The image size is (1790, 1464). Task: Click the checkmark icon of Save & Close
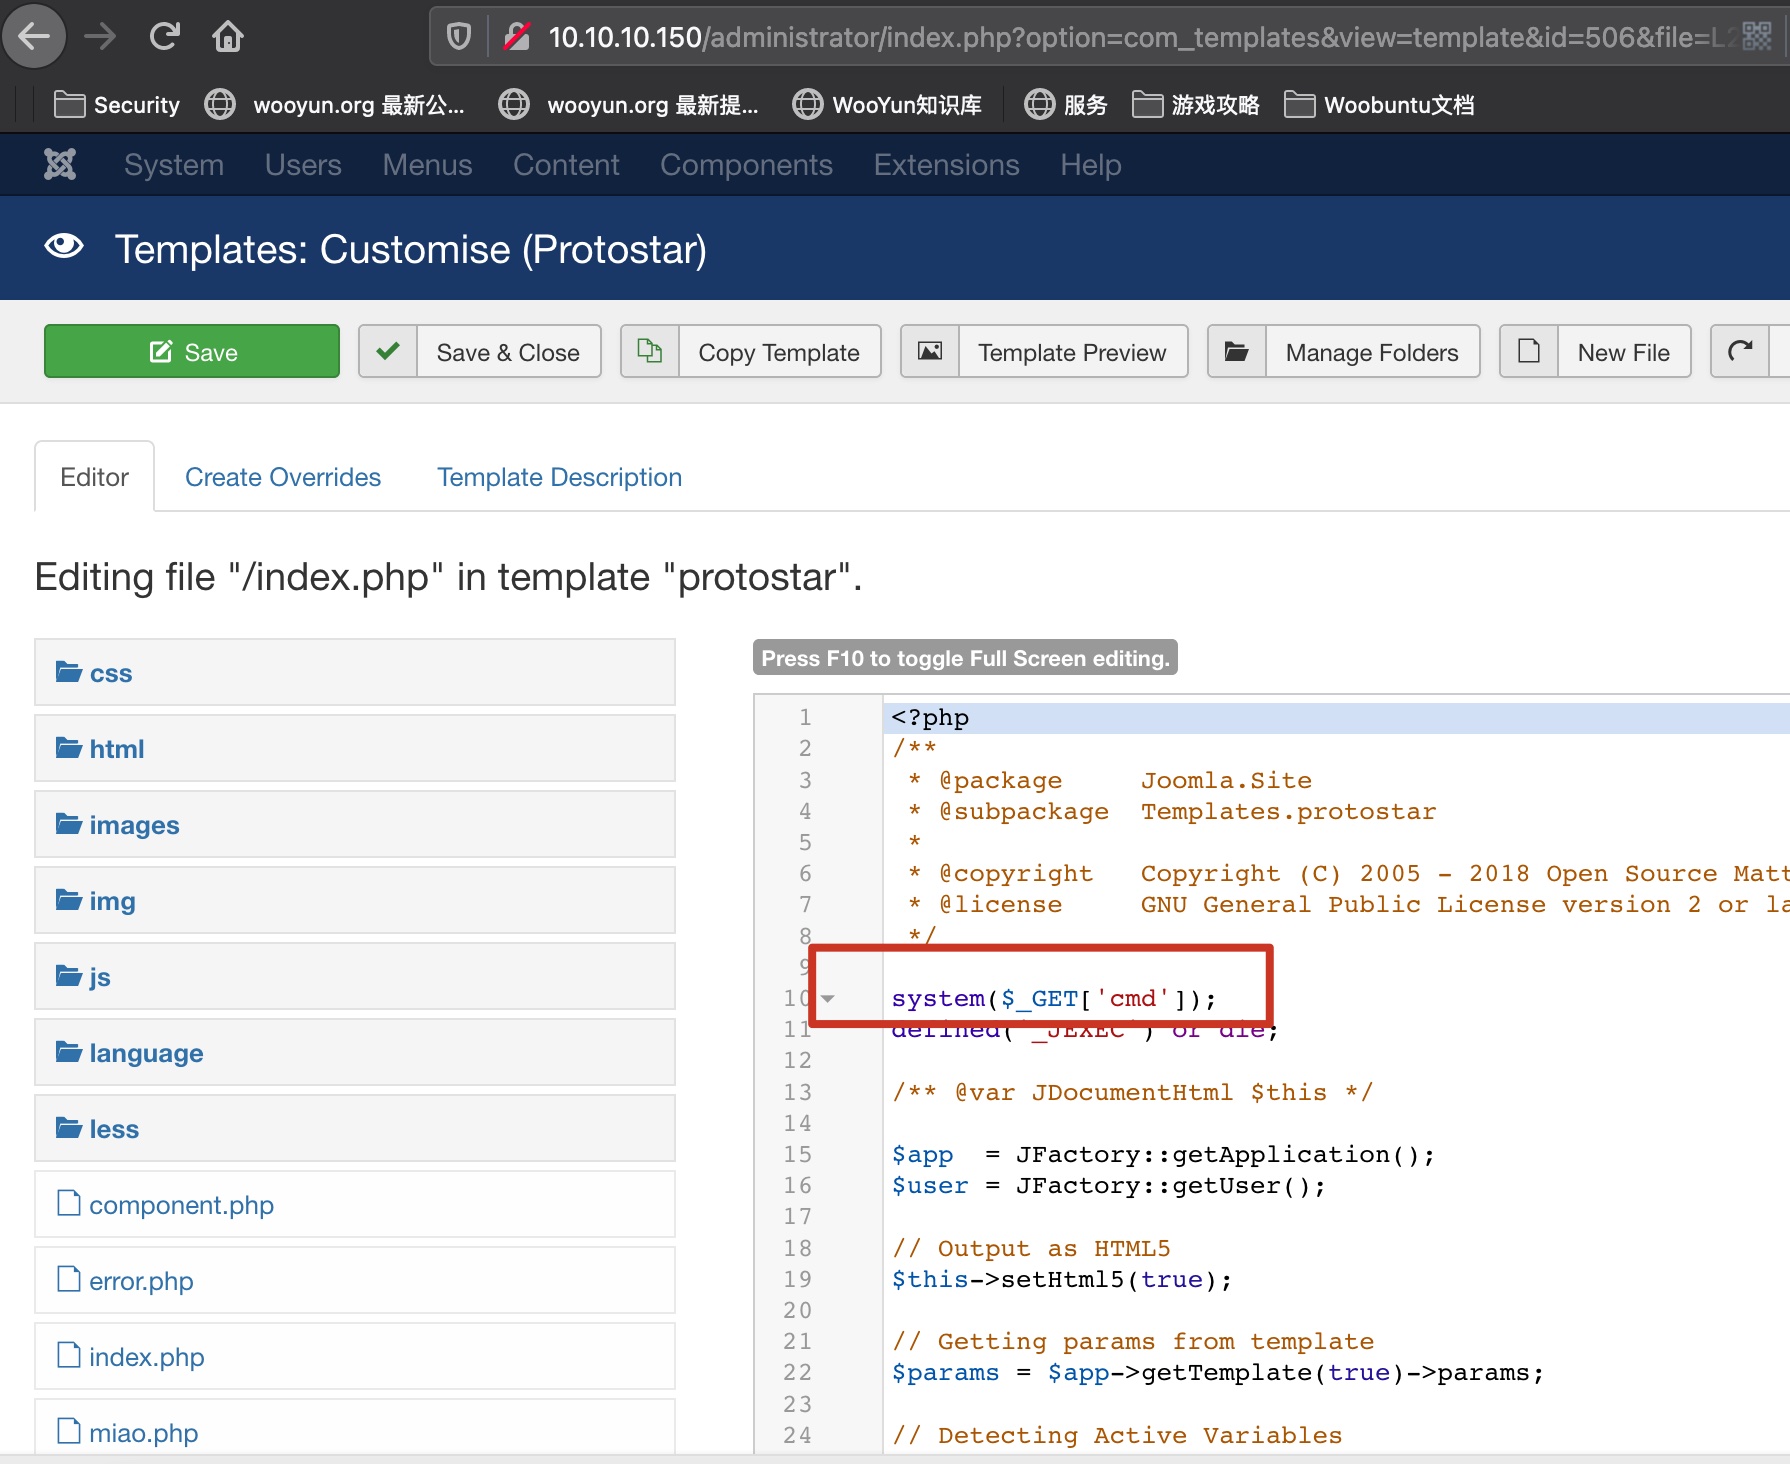point(388,351)
